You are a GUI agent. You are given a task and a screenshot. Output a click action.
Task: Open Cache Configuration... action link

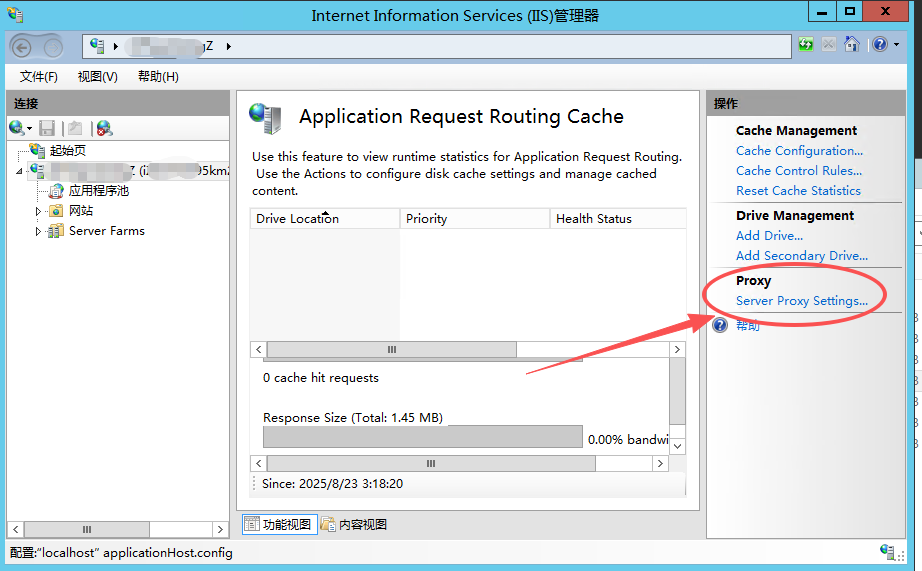coord(799,151)
